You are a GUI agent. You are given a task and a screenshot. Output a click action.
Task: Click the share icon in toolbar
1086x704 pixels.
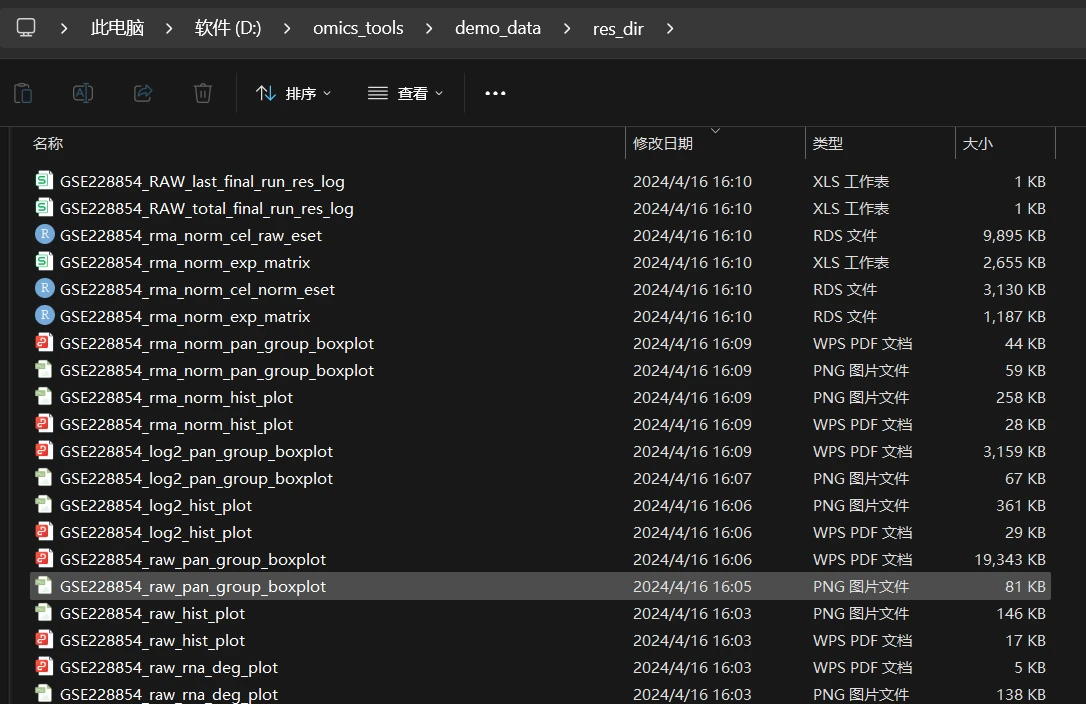[143, 93]
